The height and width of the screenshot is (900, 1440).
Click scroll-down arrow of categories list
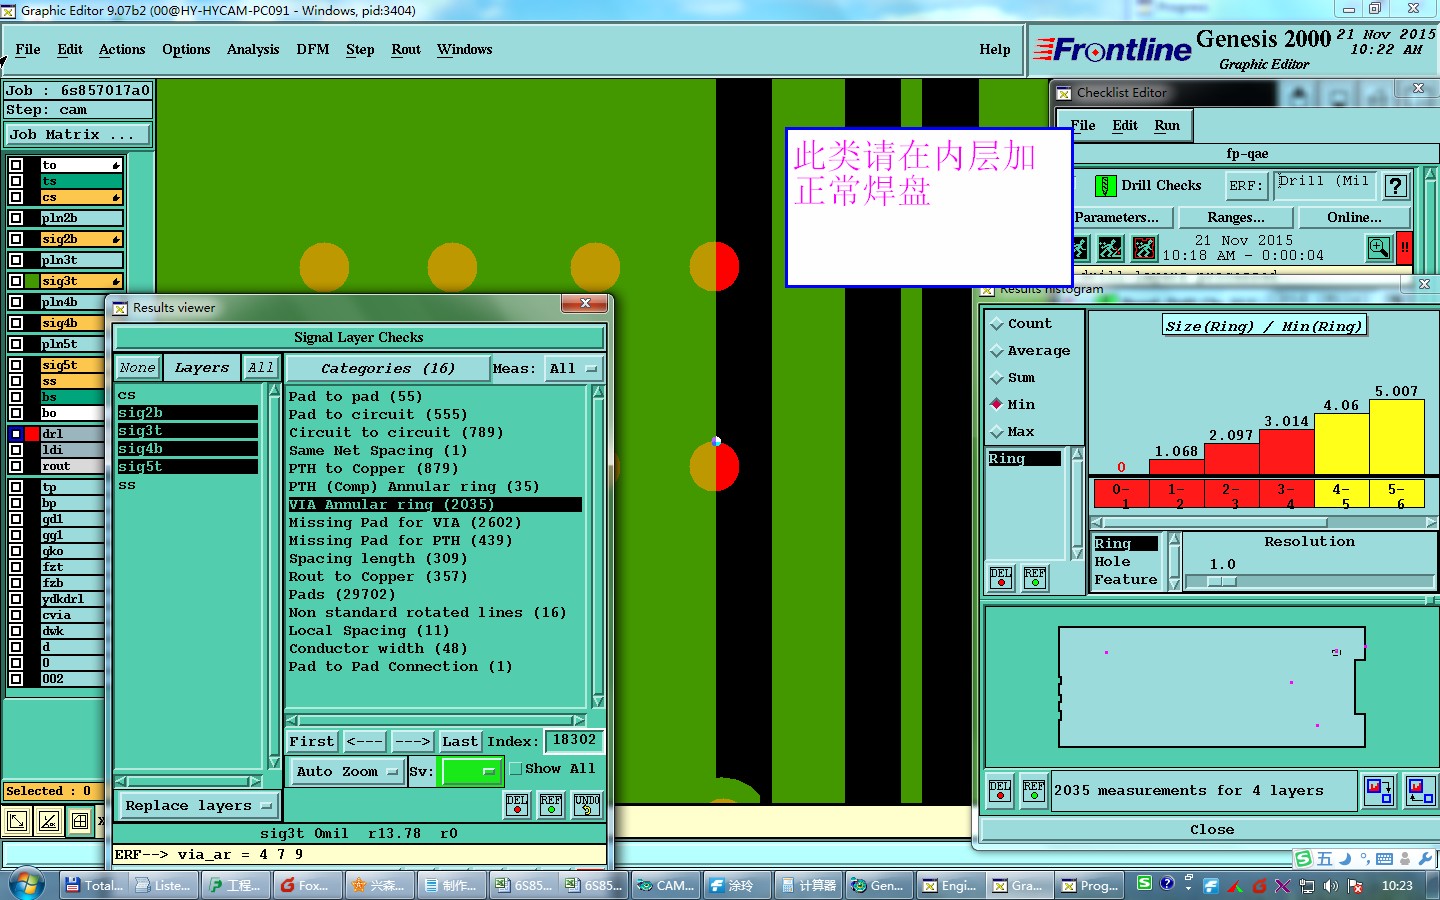tap(598, 702)
